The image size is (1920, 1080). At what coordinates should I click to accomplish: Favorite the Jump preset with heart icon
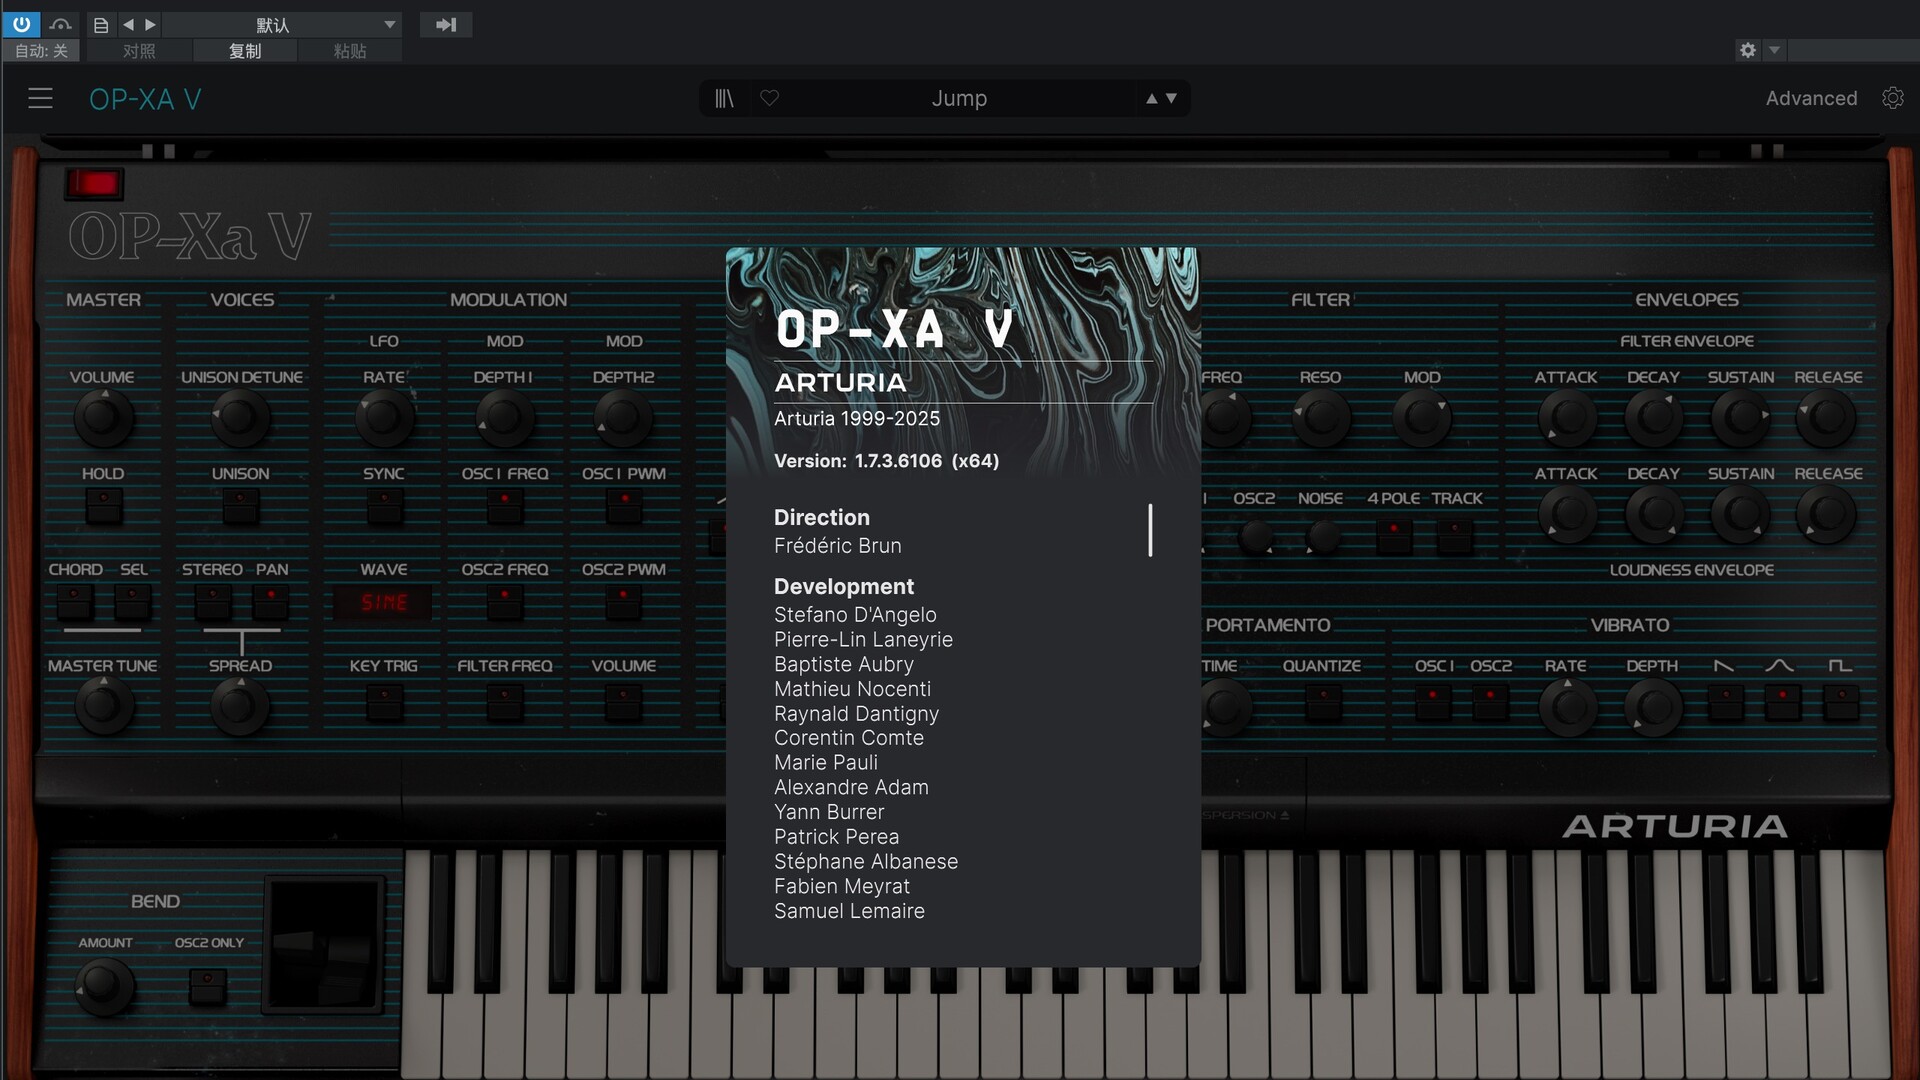(x=769, y=98)
